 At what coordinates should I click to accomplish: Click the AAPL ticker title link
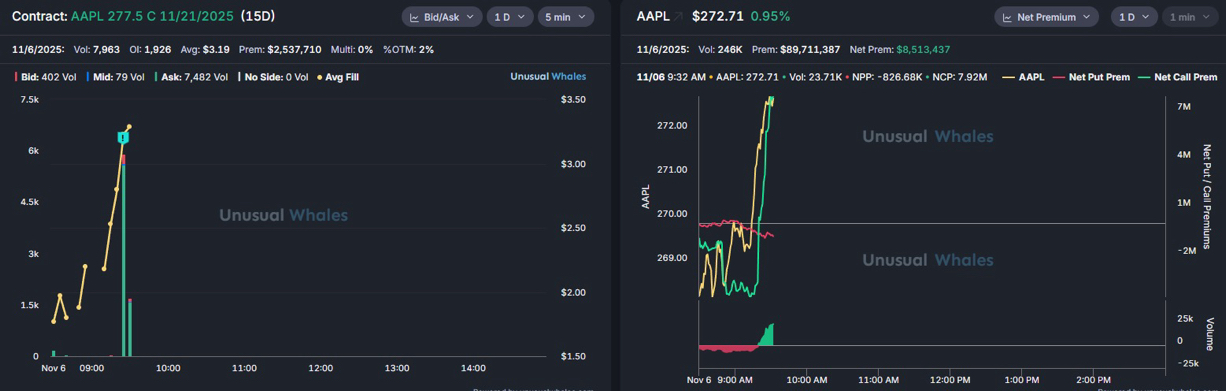pos(653,17)
